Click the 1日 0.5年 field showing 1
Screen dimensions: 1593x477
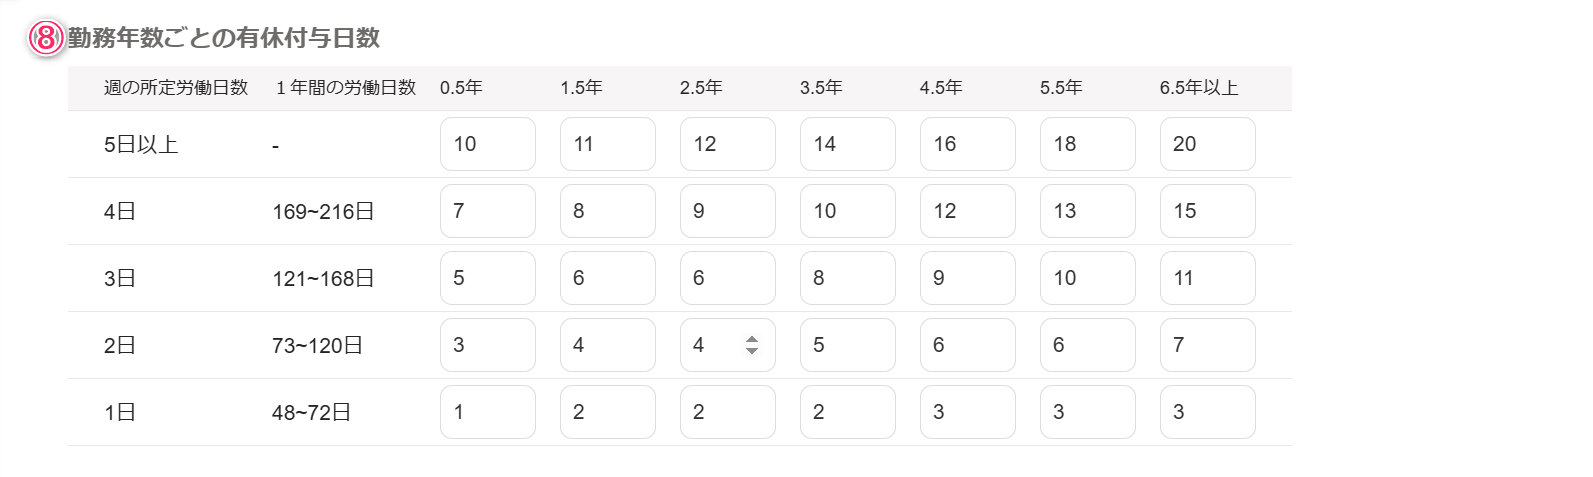click(x=488, y=412)
